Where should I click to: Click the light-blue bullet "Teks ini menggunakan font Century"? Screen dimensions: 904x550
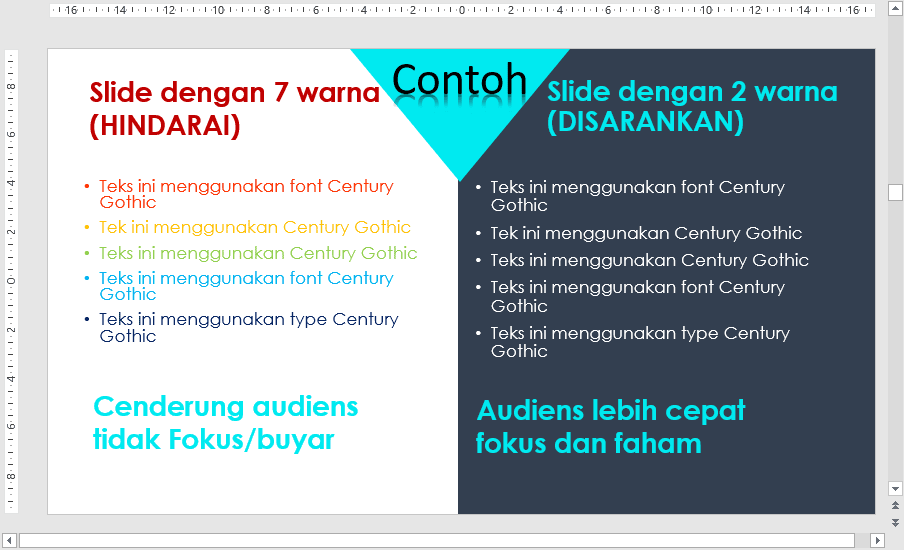coord(246,286)
